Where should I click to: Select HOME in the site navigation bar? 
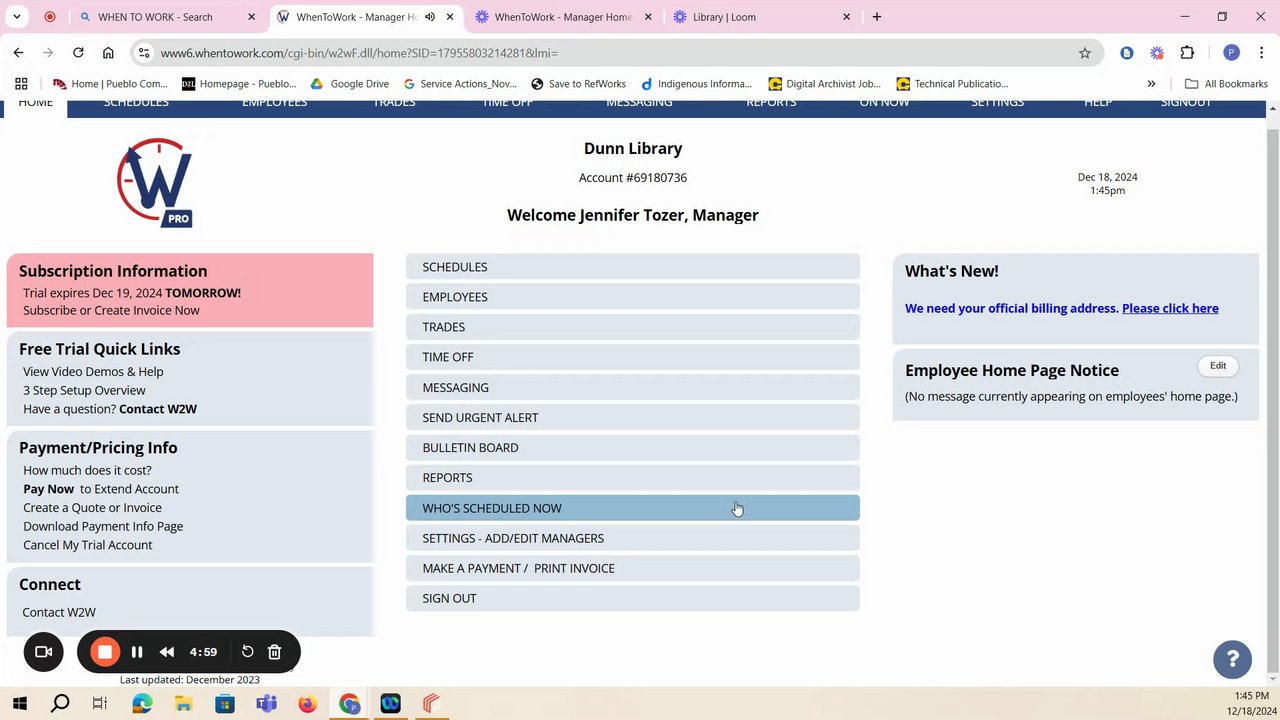tap(35, 104)
